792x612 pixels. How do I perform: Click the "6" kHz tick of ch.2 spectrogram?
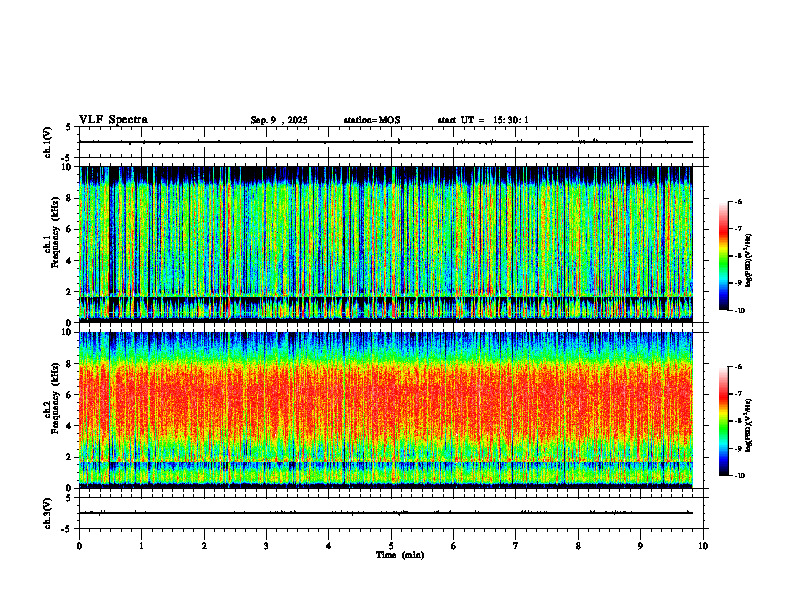pos(70,394)
